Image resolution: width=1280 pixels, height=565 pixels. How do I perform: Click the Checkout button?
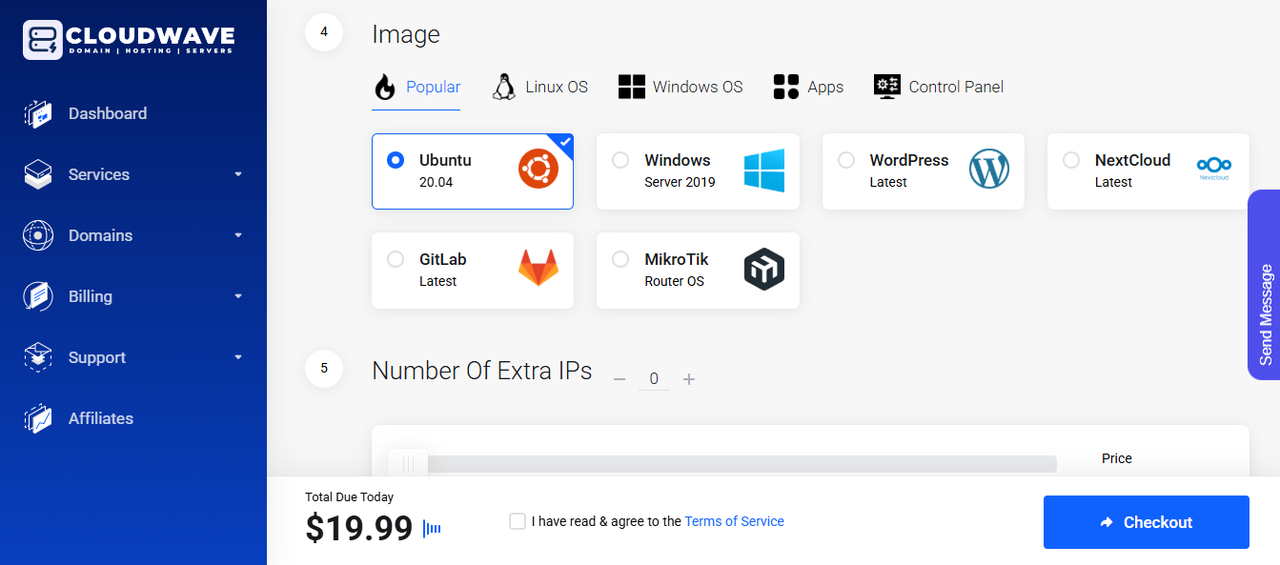(1146, 522)
